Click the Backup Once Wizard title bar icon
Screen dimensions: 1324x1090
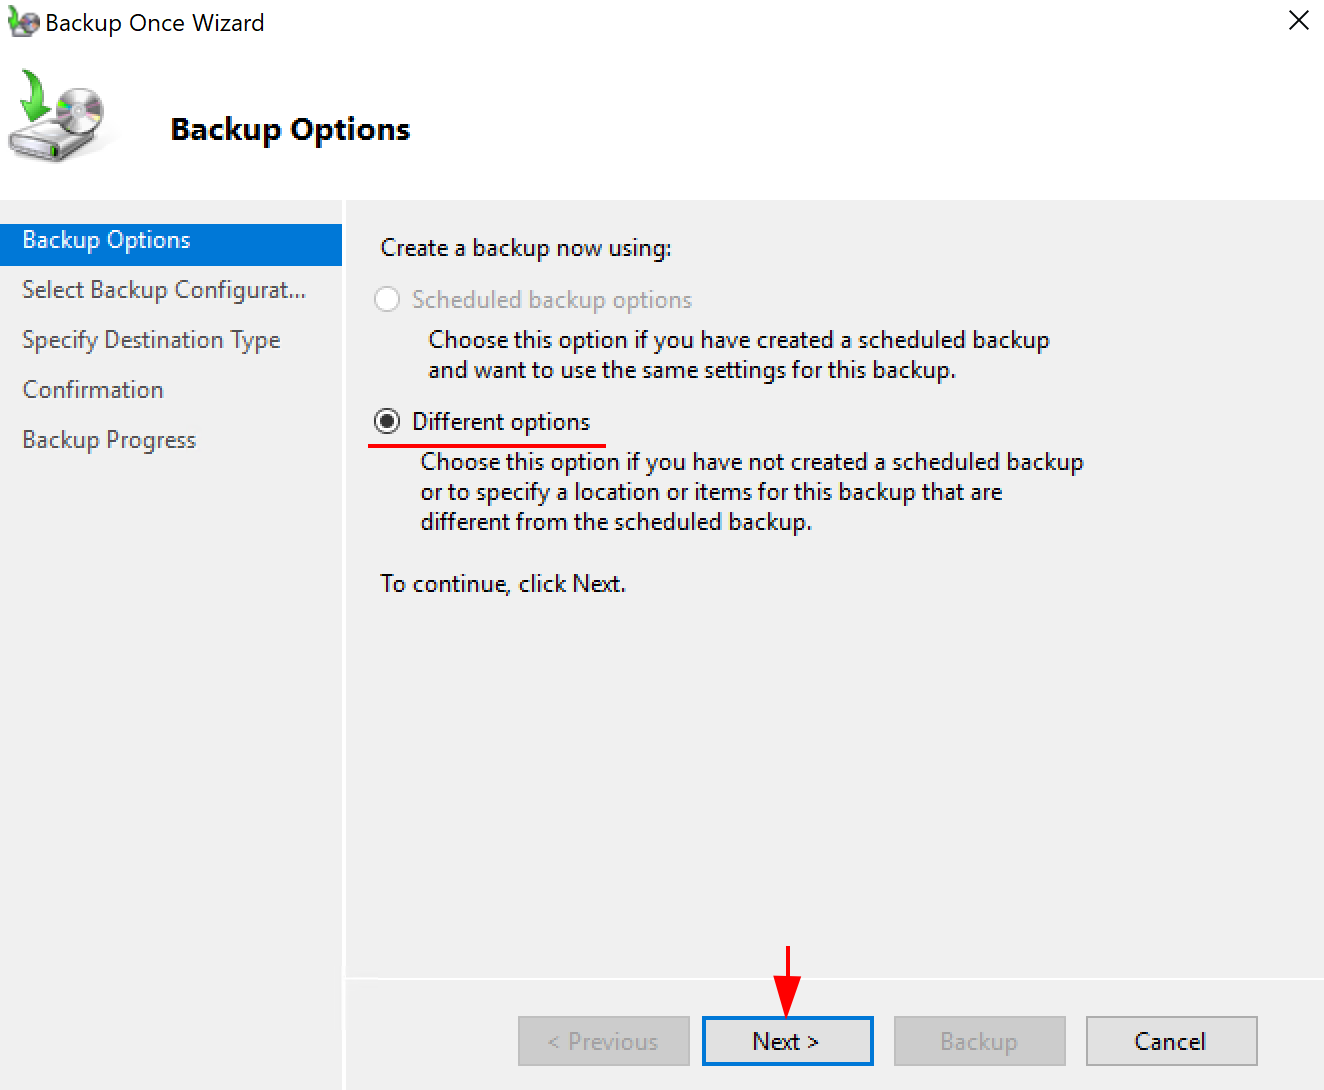click(x=22, y=21)
